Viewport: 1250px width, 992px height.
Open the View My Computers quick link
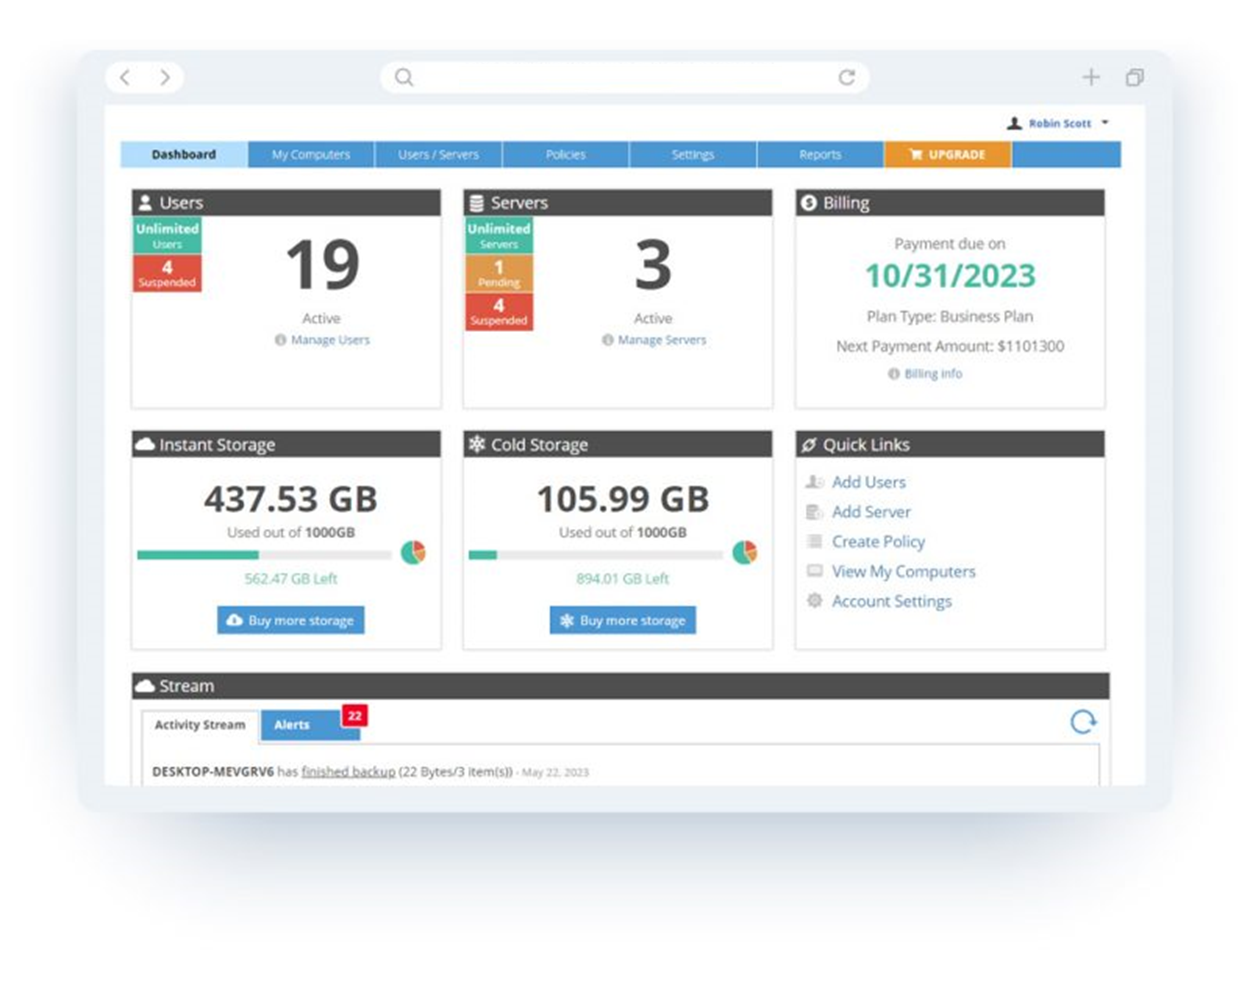click(904, 572)
